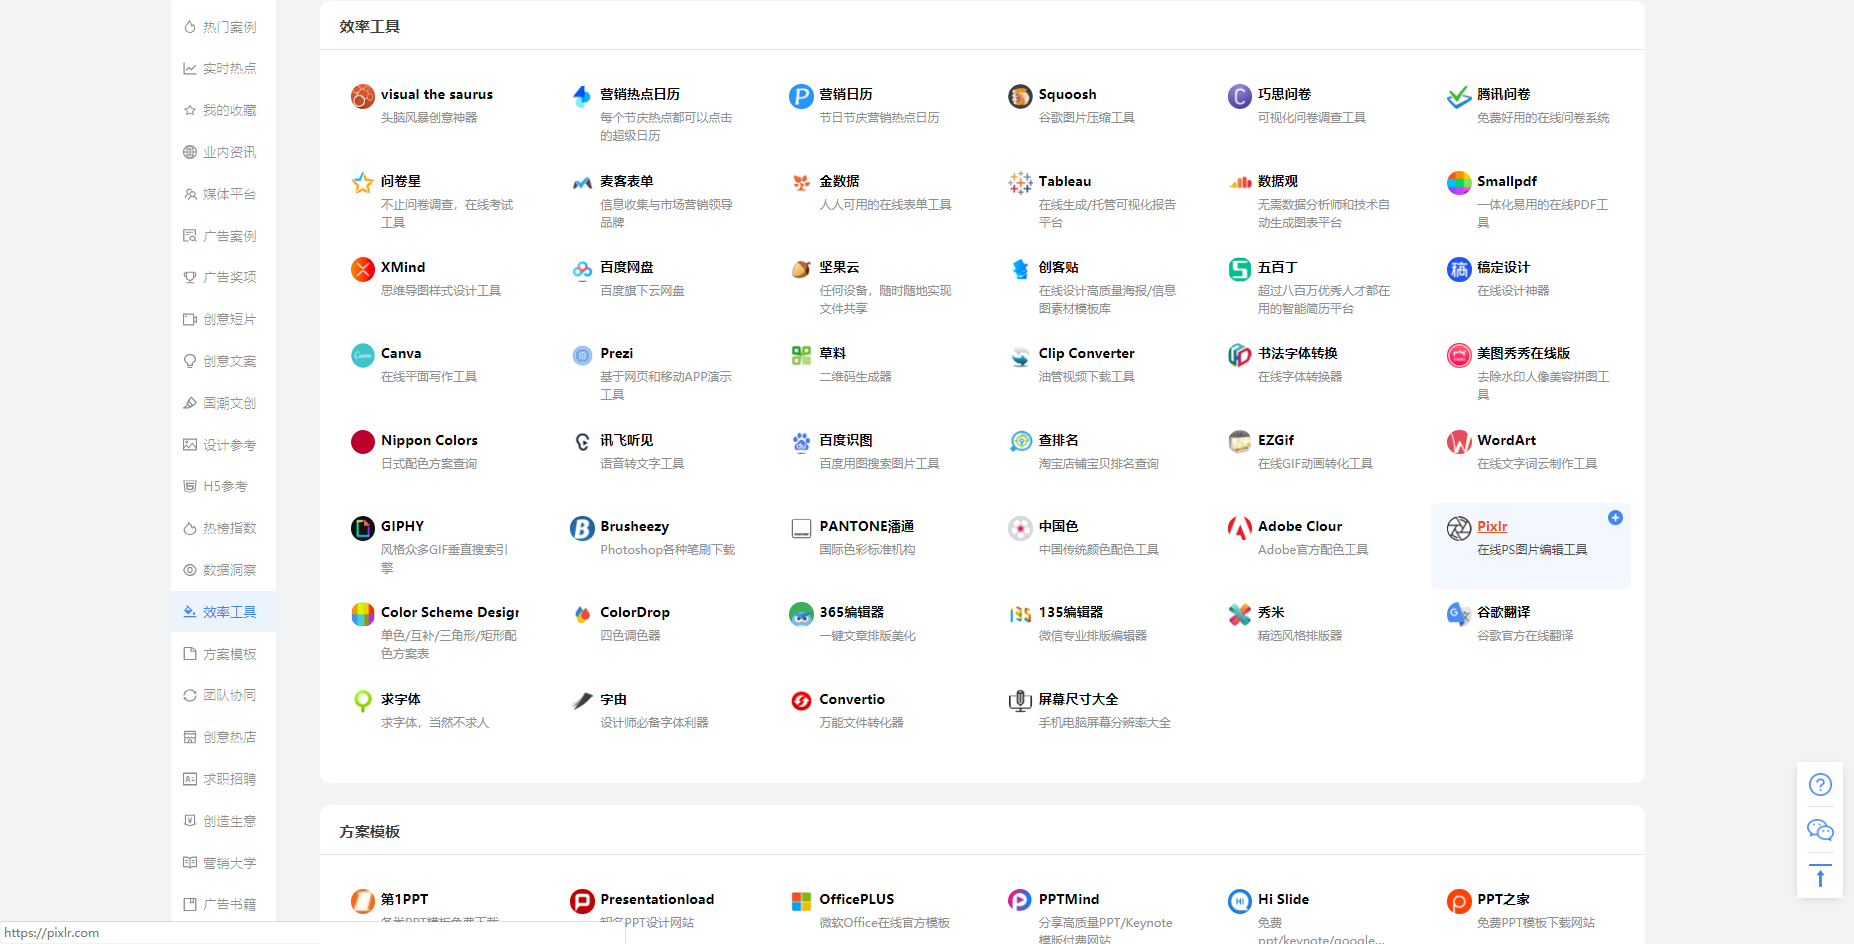Click the Nippon Colors red circle icon
The height and width of the screenshot is (944, 1854).
point(363,442)
